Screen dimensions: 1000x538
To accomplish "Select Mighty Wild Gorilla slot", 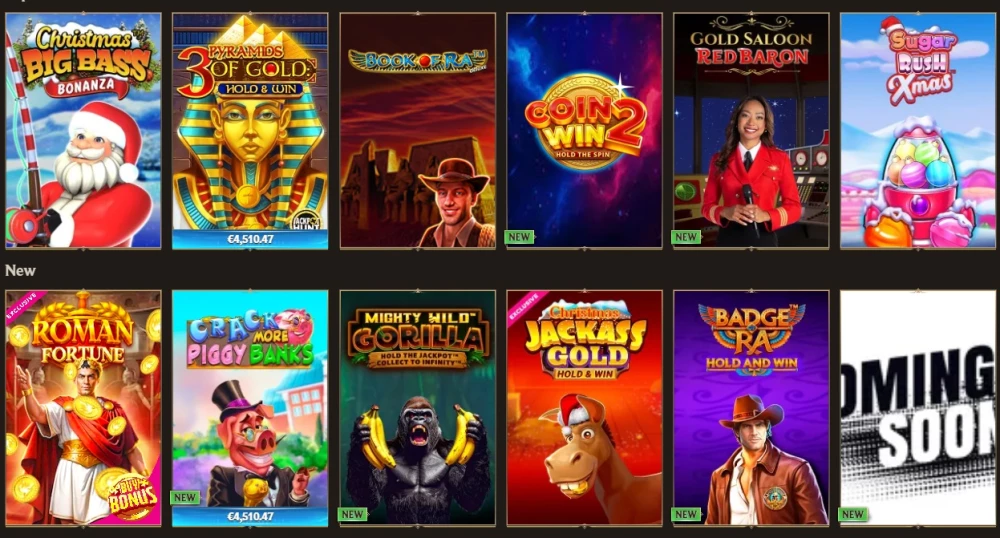I will point(418,408).
